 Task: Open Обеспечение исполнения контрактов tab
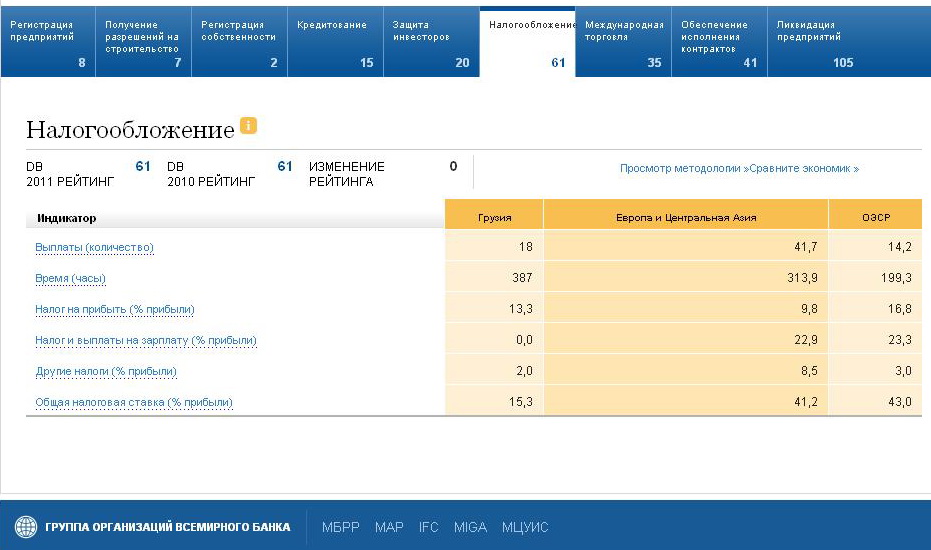pyautogui.click(x=718, y=42)
